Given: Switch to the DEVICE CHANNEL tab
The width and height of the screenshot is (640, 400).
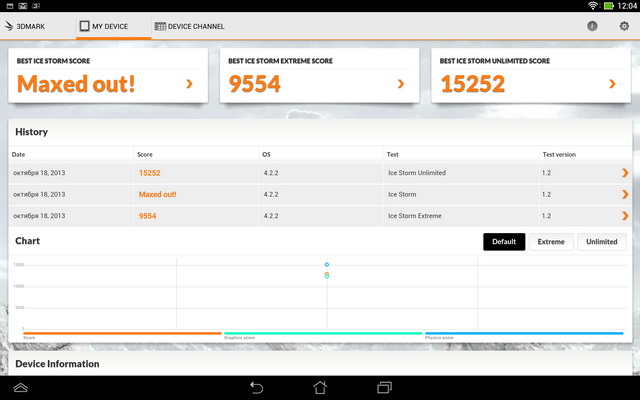Looking at the screenshot, I should coord(189,26).
